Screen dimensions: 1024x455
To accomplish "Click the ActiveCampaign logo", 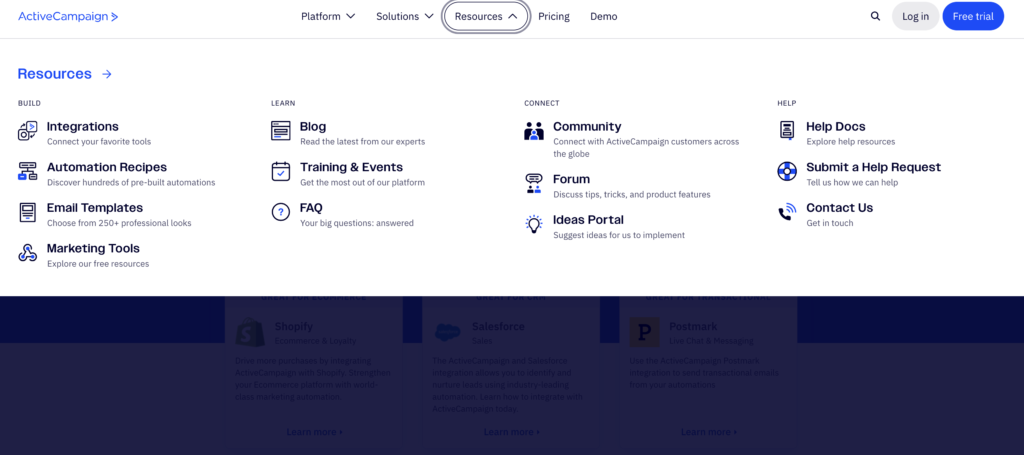I will (x=68, y=16).
